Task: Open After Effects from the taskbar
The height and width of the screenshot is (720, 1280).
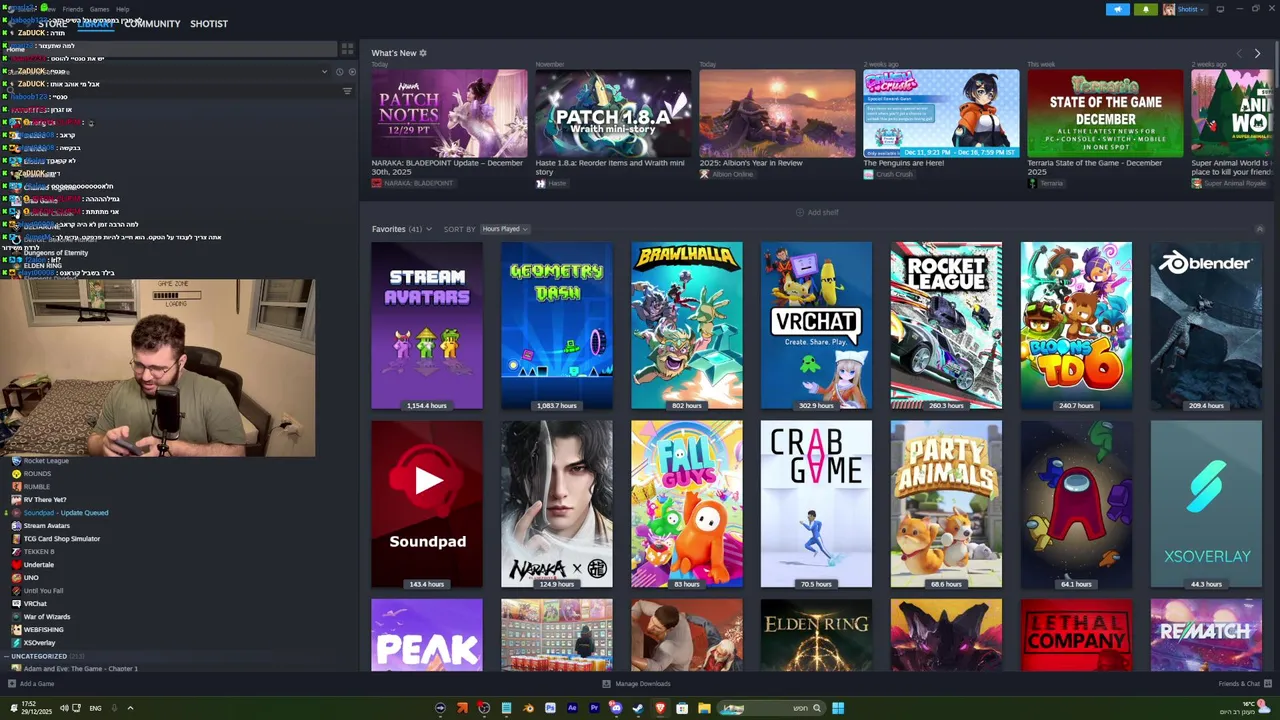Action: coord(572,708)
